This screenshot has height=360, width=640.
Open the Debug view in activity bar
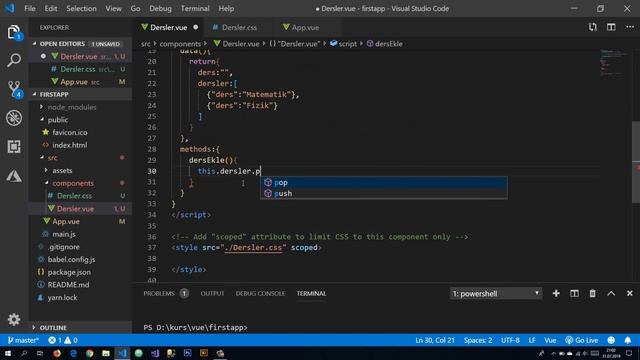14,118
